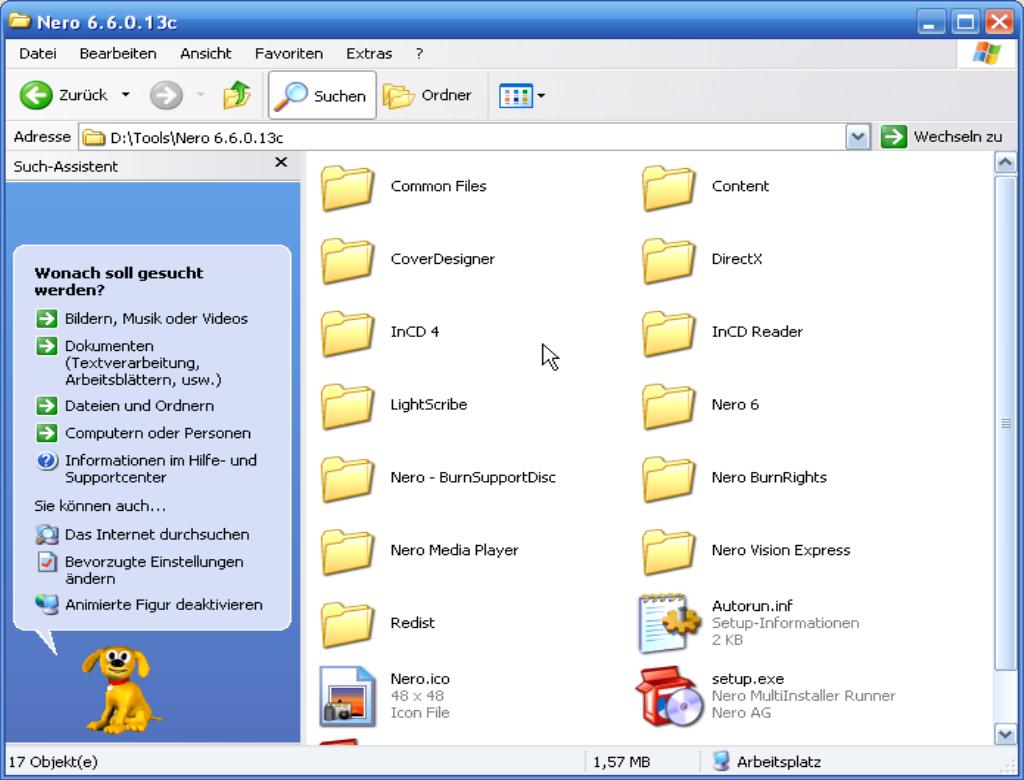Select the Nero.ico file icon
Screen dimensions: 1024x780
click(347, 696)
